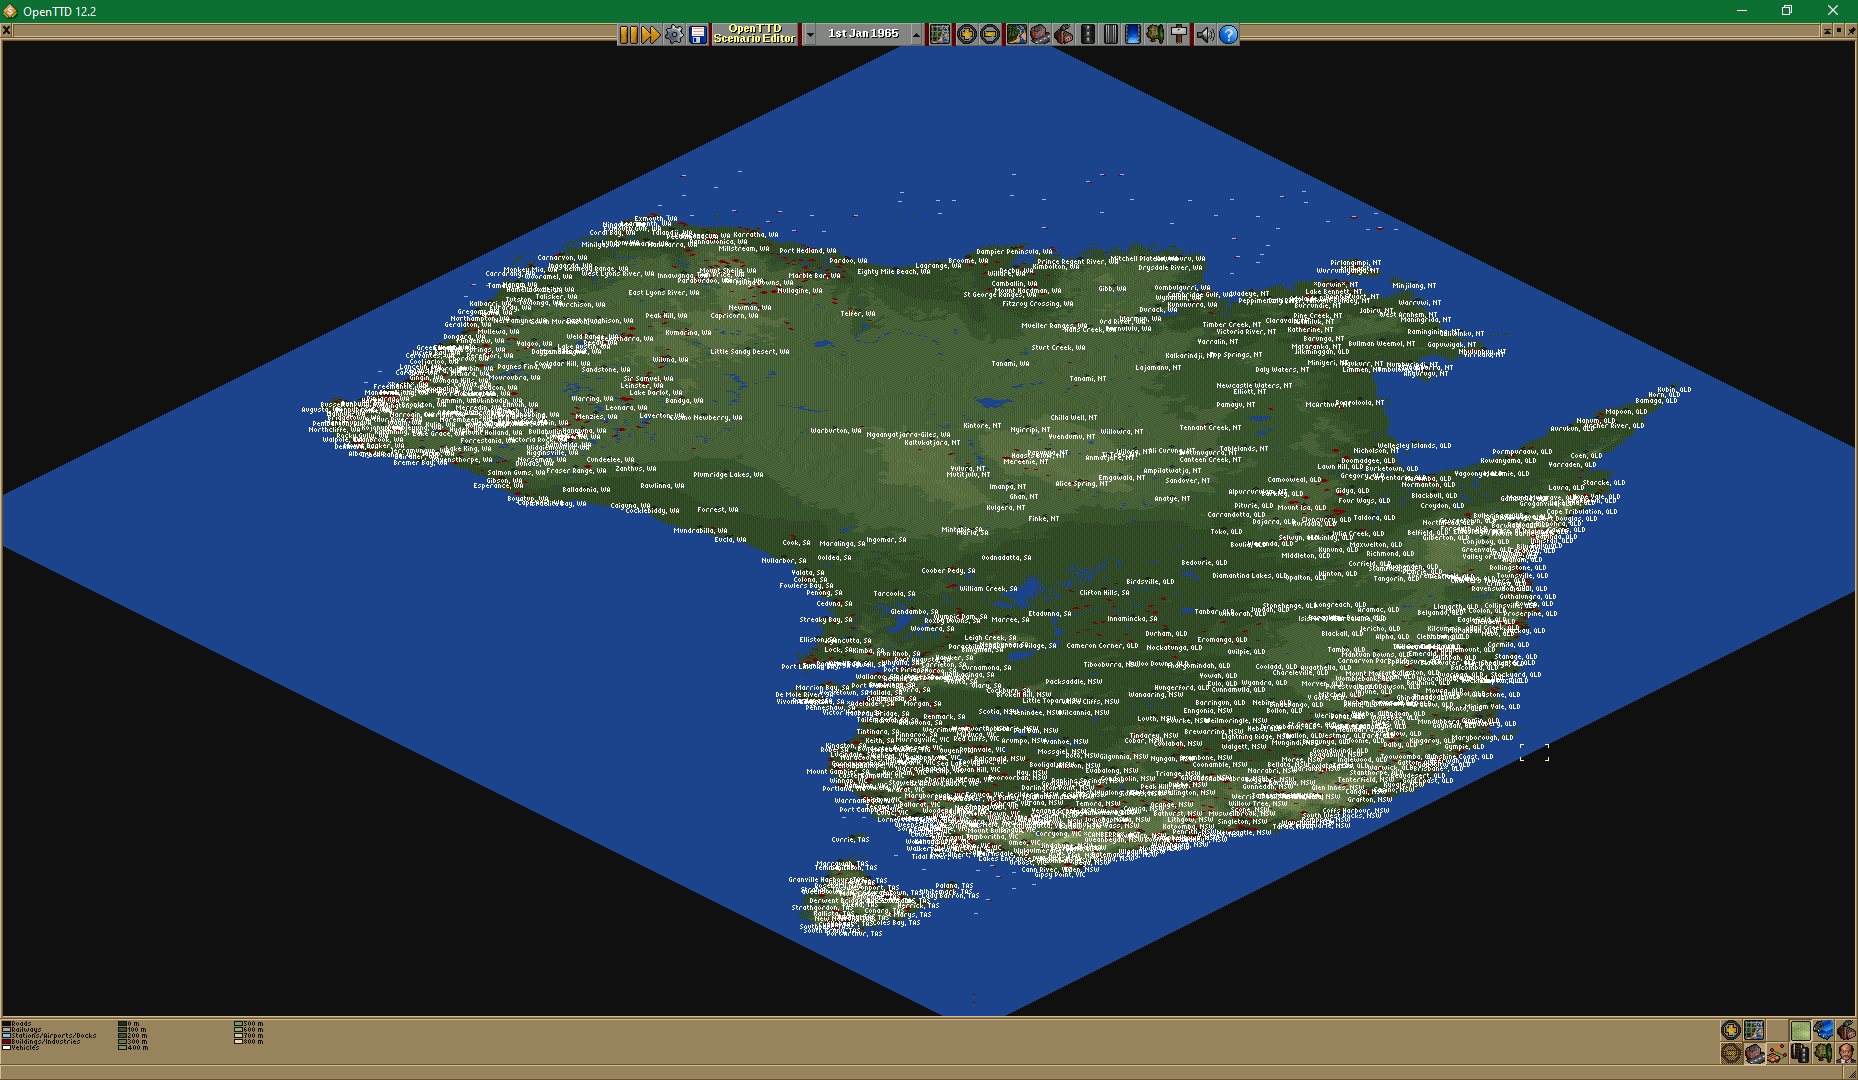Viewport: 1858px width, 1080px height.
Task: Open landscape generation tool
Action: [x=1016, y=34]
